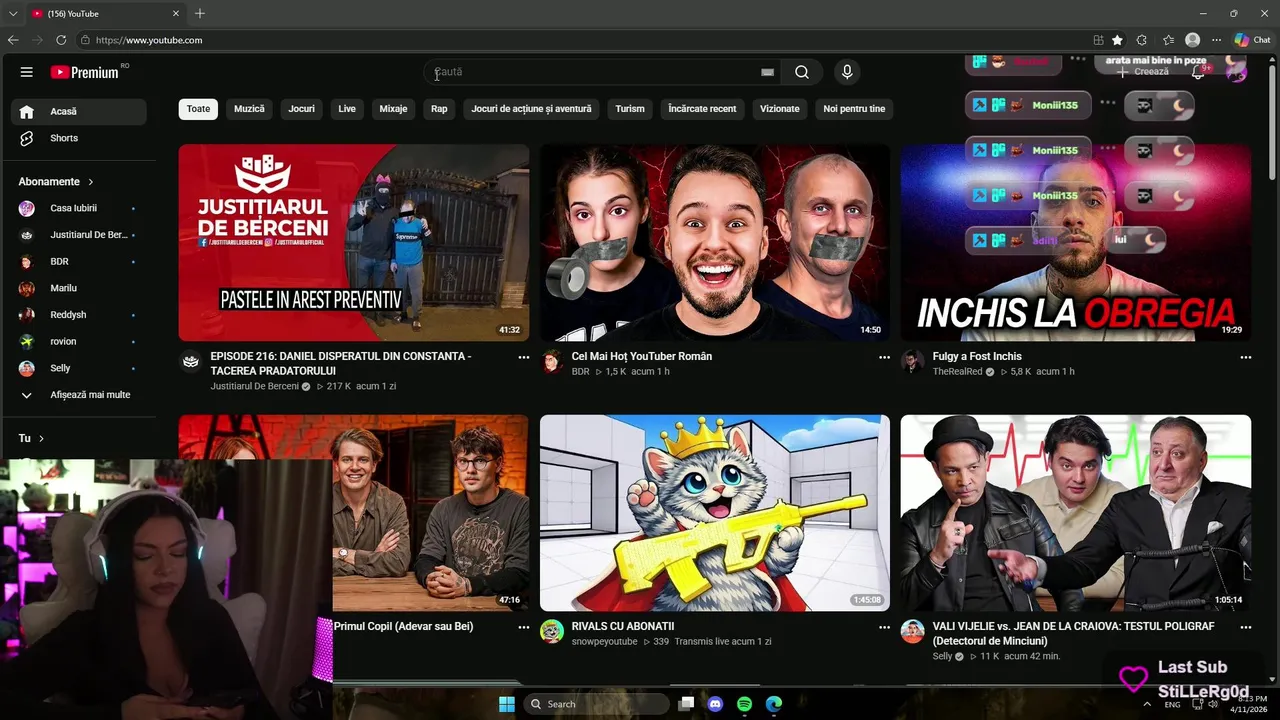Click the Creează button
The image size is (1280, 720).
coord(1142,72)
